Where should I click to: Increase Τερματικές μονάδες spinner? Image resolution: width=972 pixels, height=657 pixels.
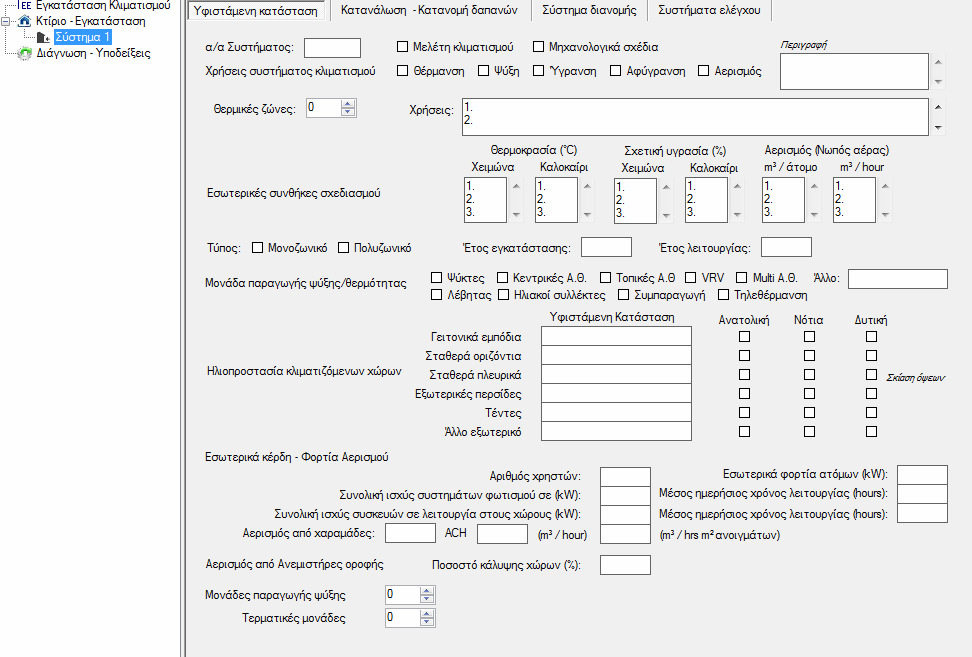426,614
